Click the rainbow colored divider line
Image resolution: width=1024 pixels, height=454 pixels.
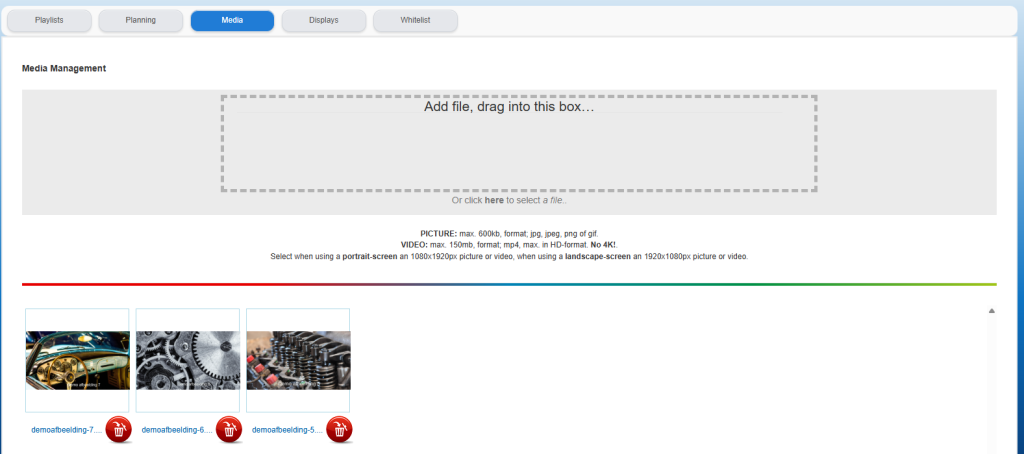[x=509, y=284]
